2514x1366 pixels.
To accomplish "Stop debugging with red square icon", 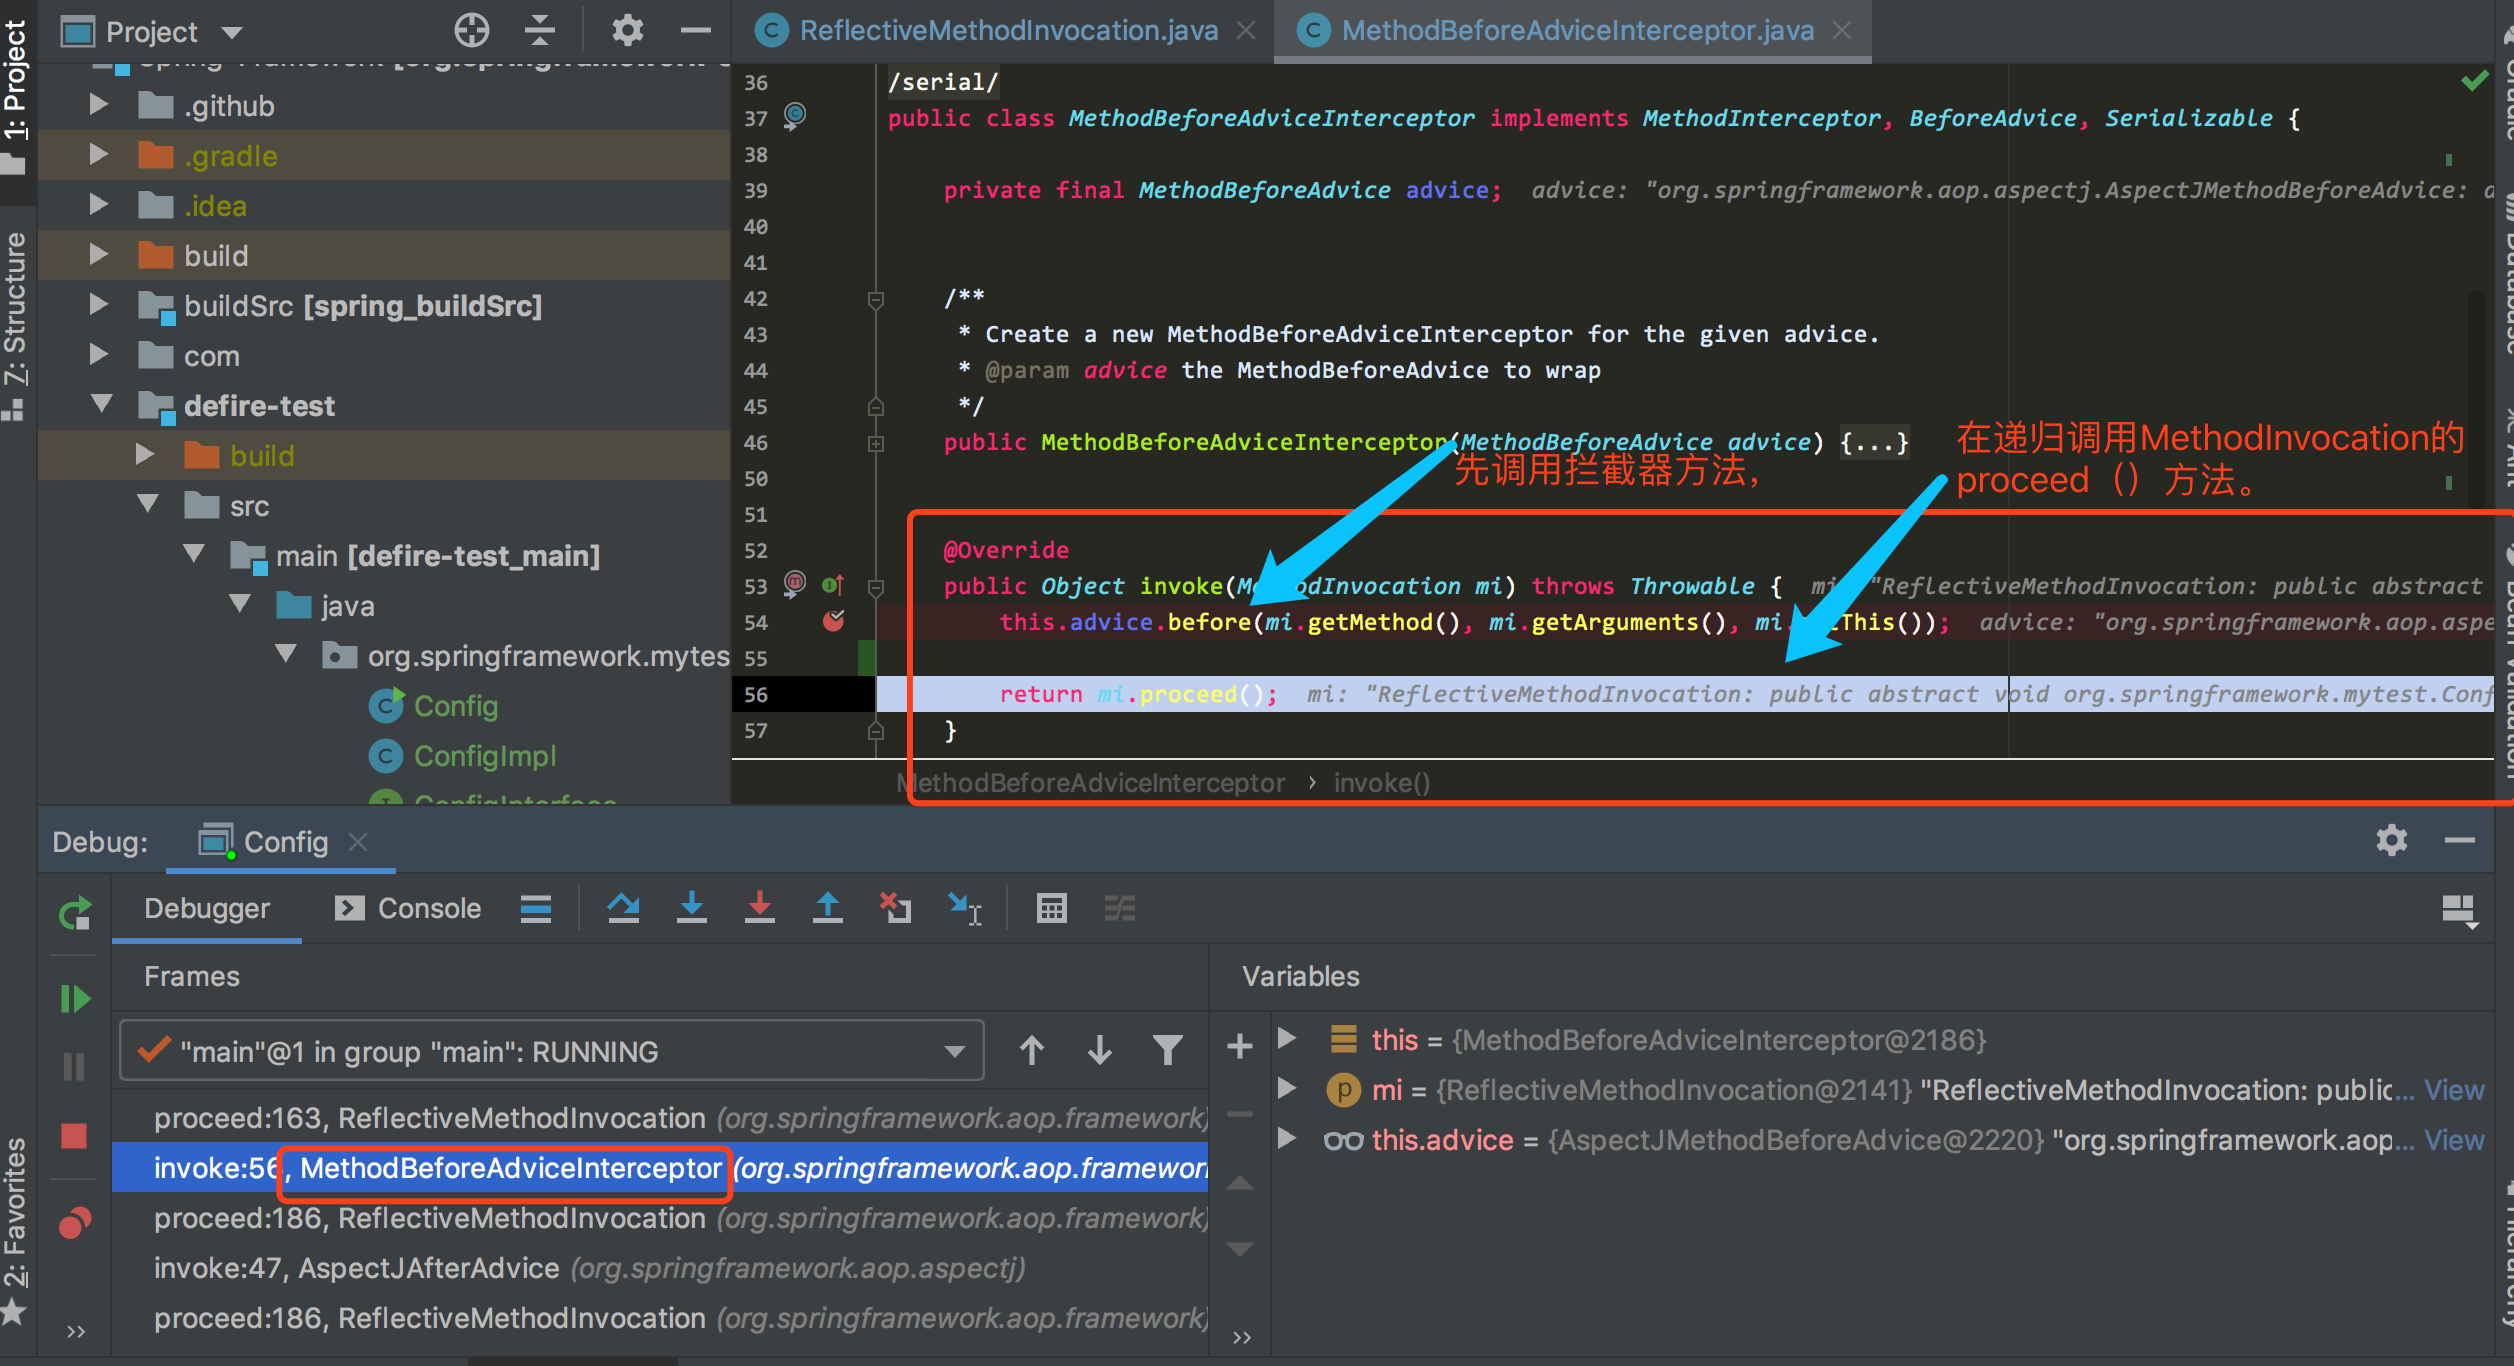I will [75, 1136].
